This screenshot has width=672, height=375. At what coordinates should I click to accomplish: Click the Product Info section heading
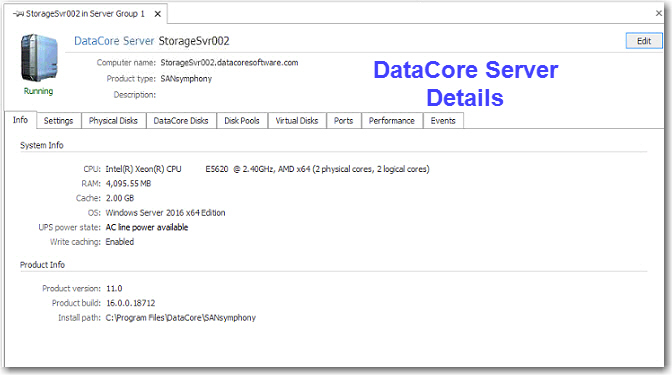click(42, 265)
